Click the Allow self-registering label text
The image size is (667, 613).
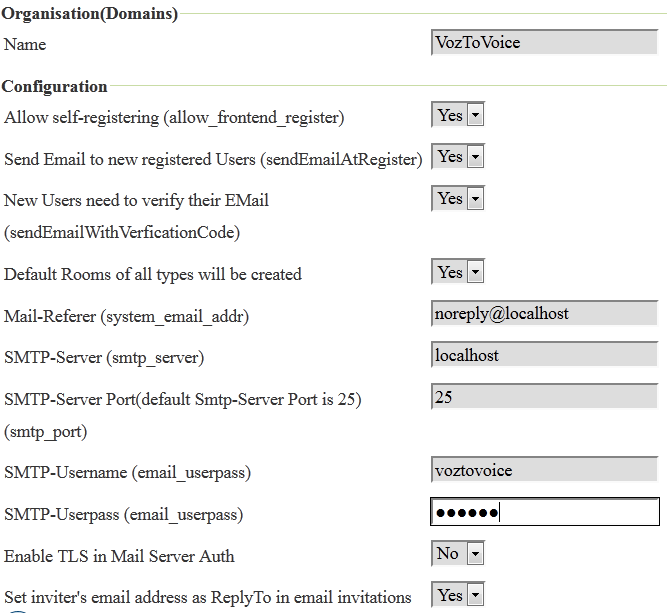click(x=174, y=118)
